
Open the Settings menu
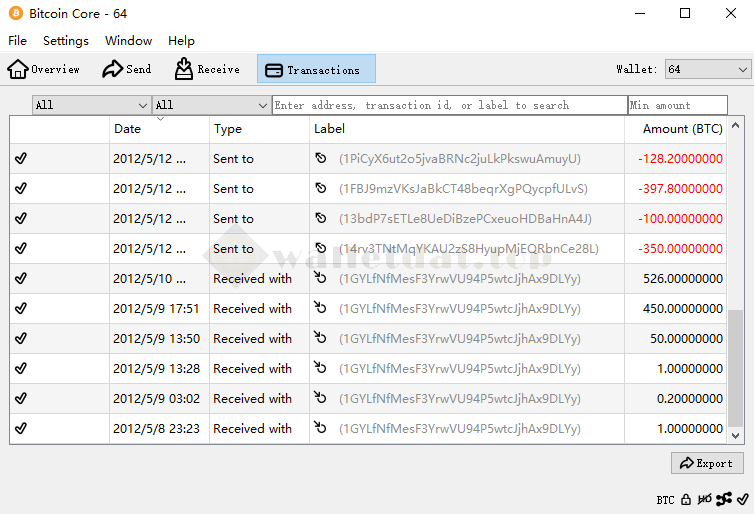pos(66,41)
